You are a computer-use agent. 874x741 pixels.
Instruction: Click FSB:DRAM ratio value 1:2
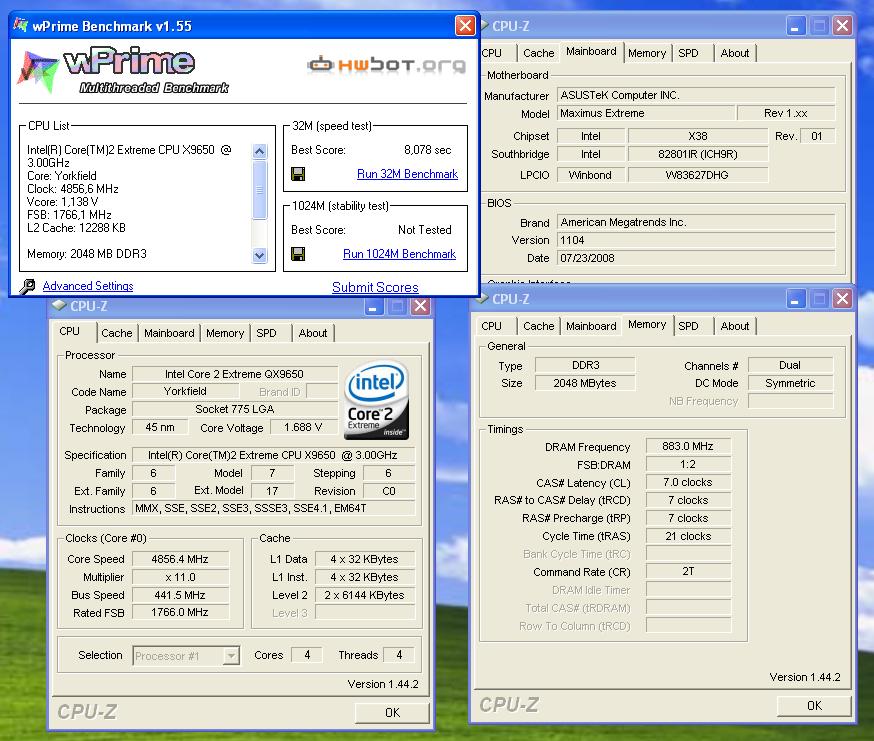(x=688, y=464)
